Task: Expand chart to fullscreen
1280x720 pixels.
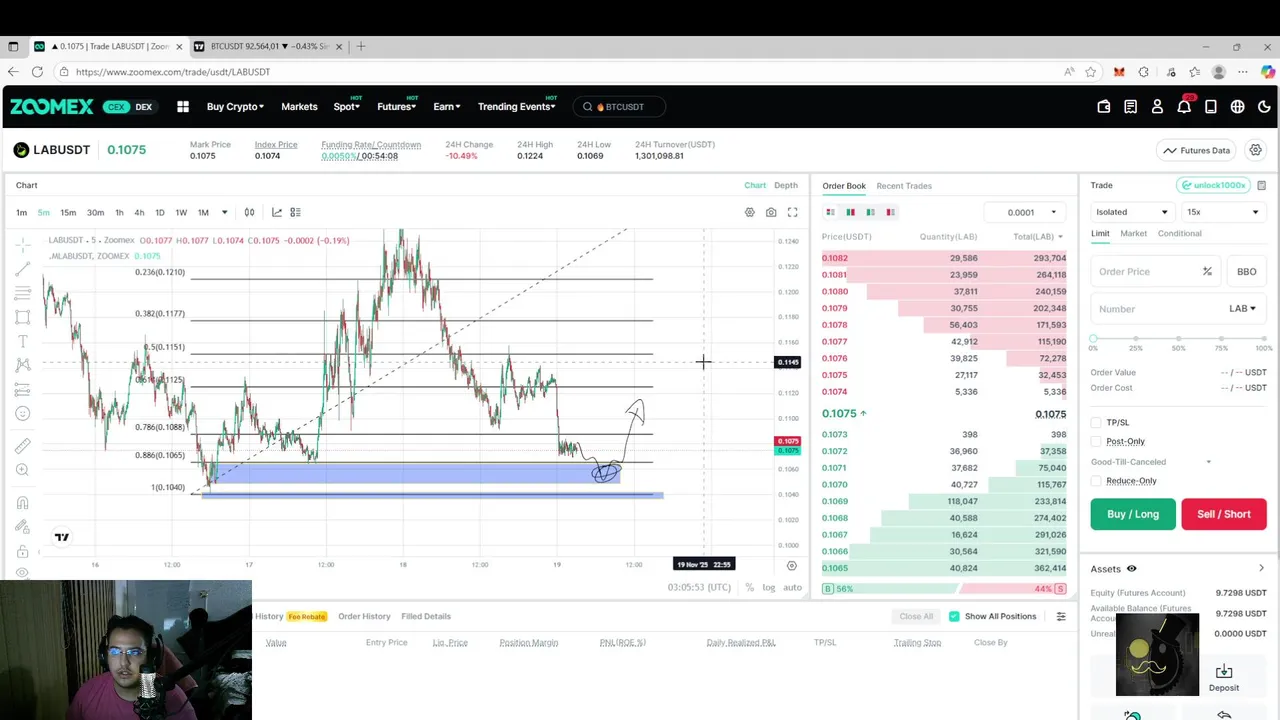Action: point(792,212)
